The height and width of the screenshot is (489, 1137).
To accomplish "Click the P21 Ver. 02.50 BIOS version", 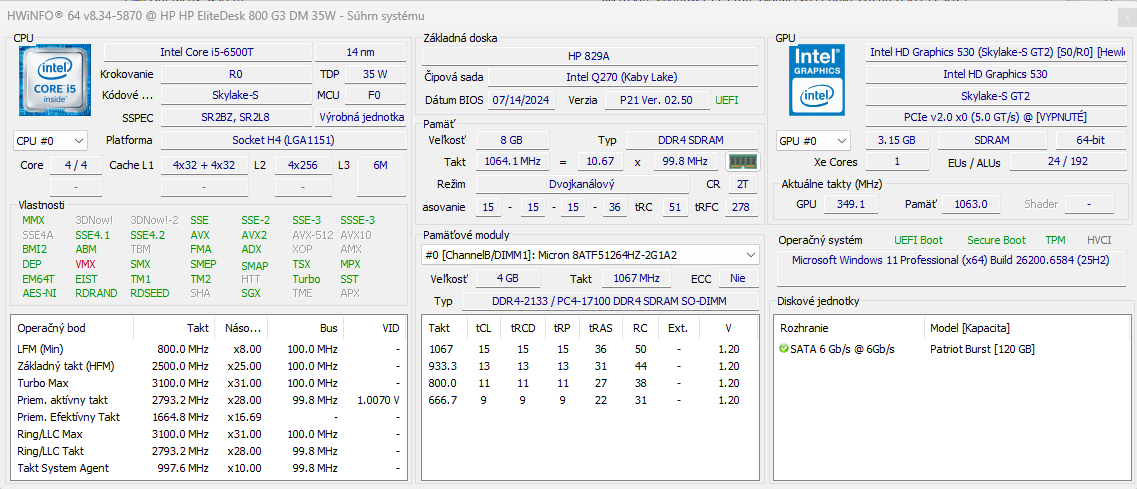I will 656,100.
